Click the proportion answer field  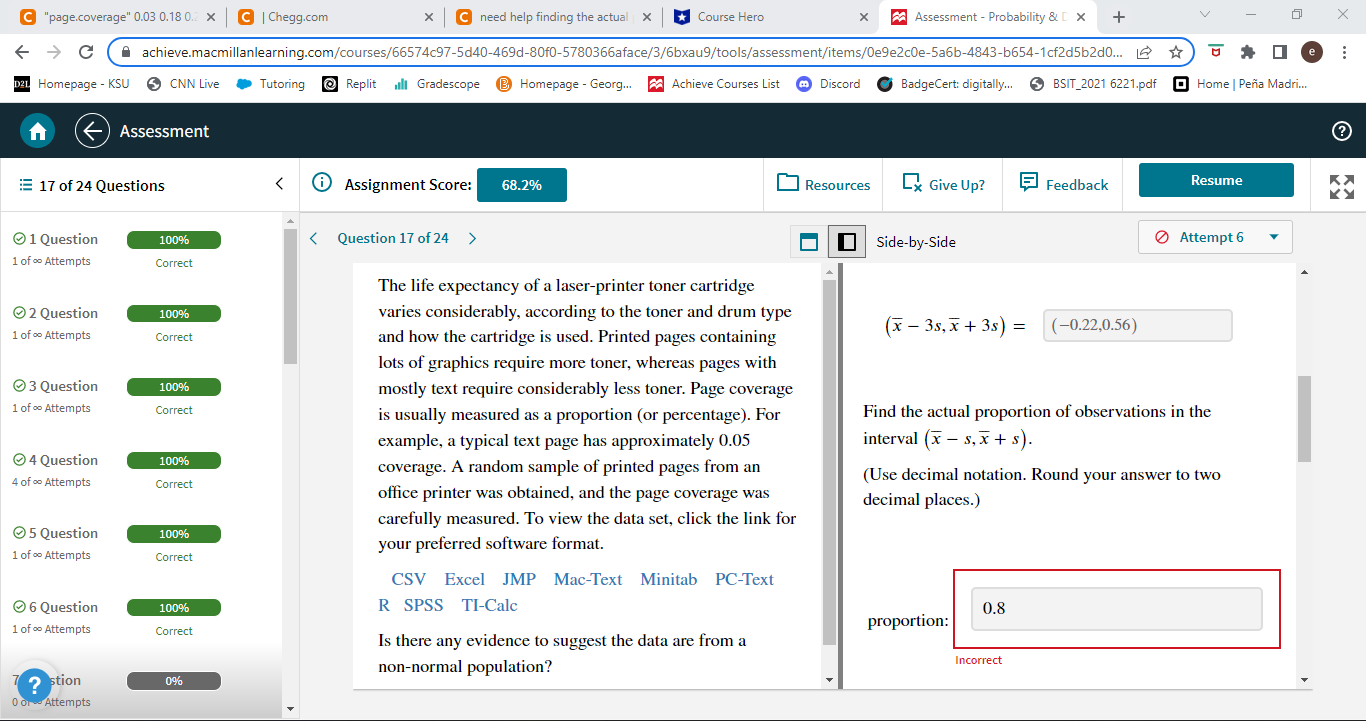click(x=1115, y=608)
